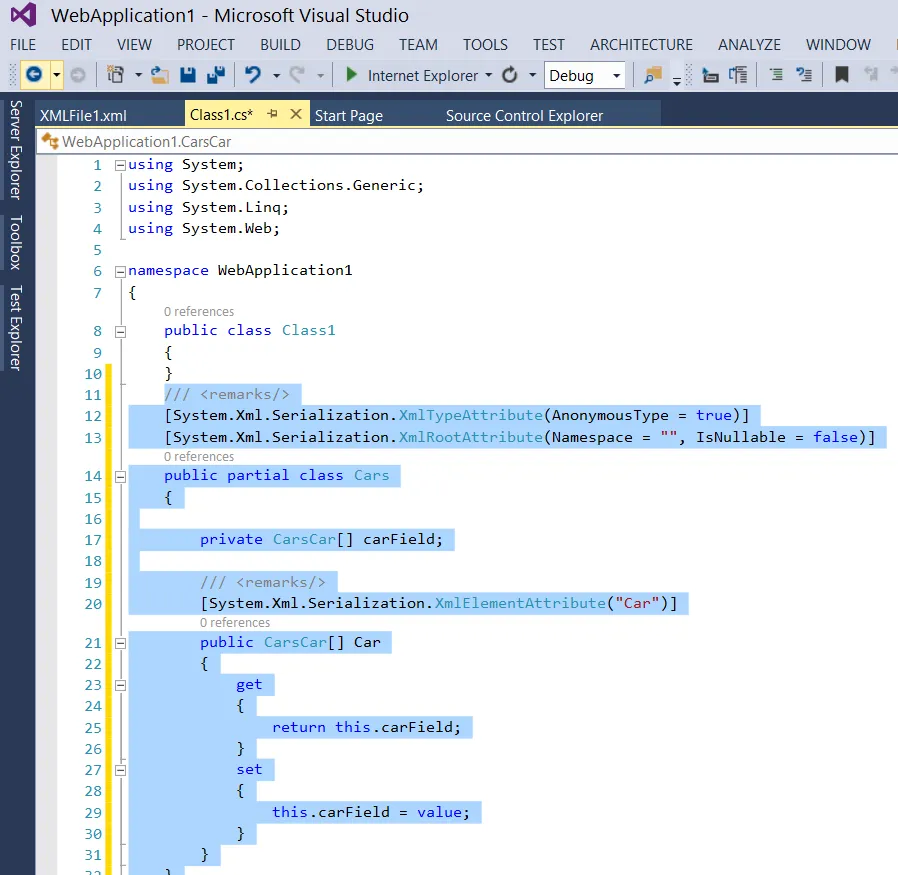This screenshot has height=875, width=898.
Task: Open the Debug configuration dropdown
Action: pyautogui.click(x=617, y=76)
